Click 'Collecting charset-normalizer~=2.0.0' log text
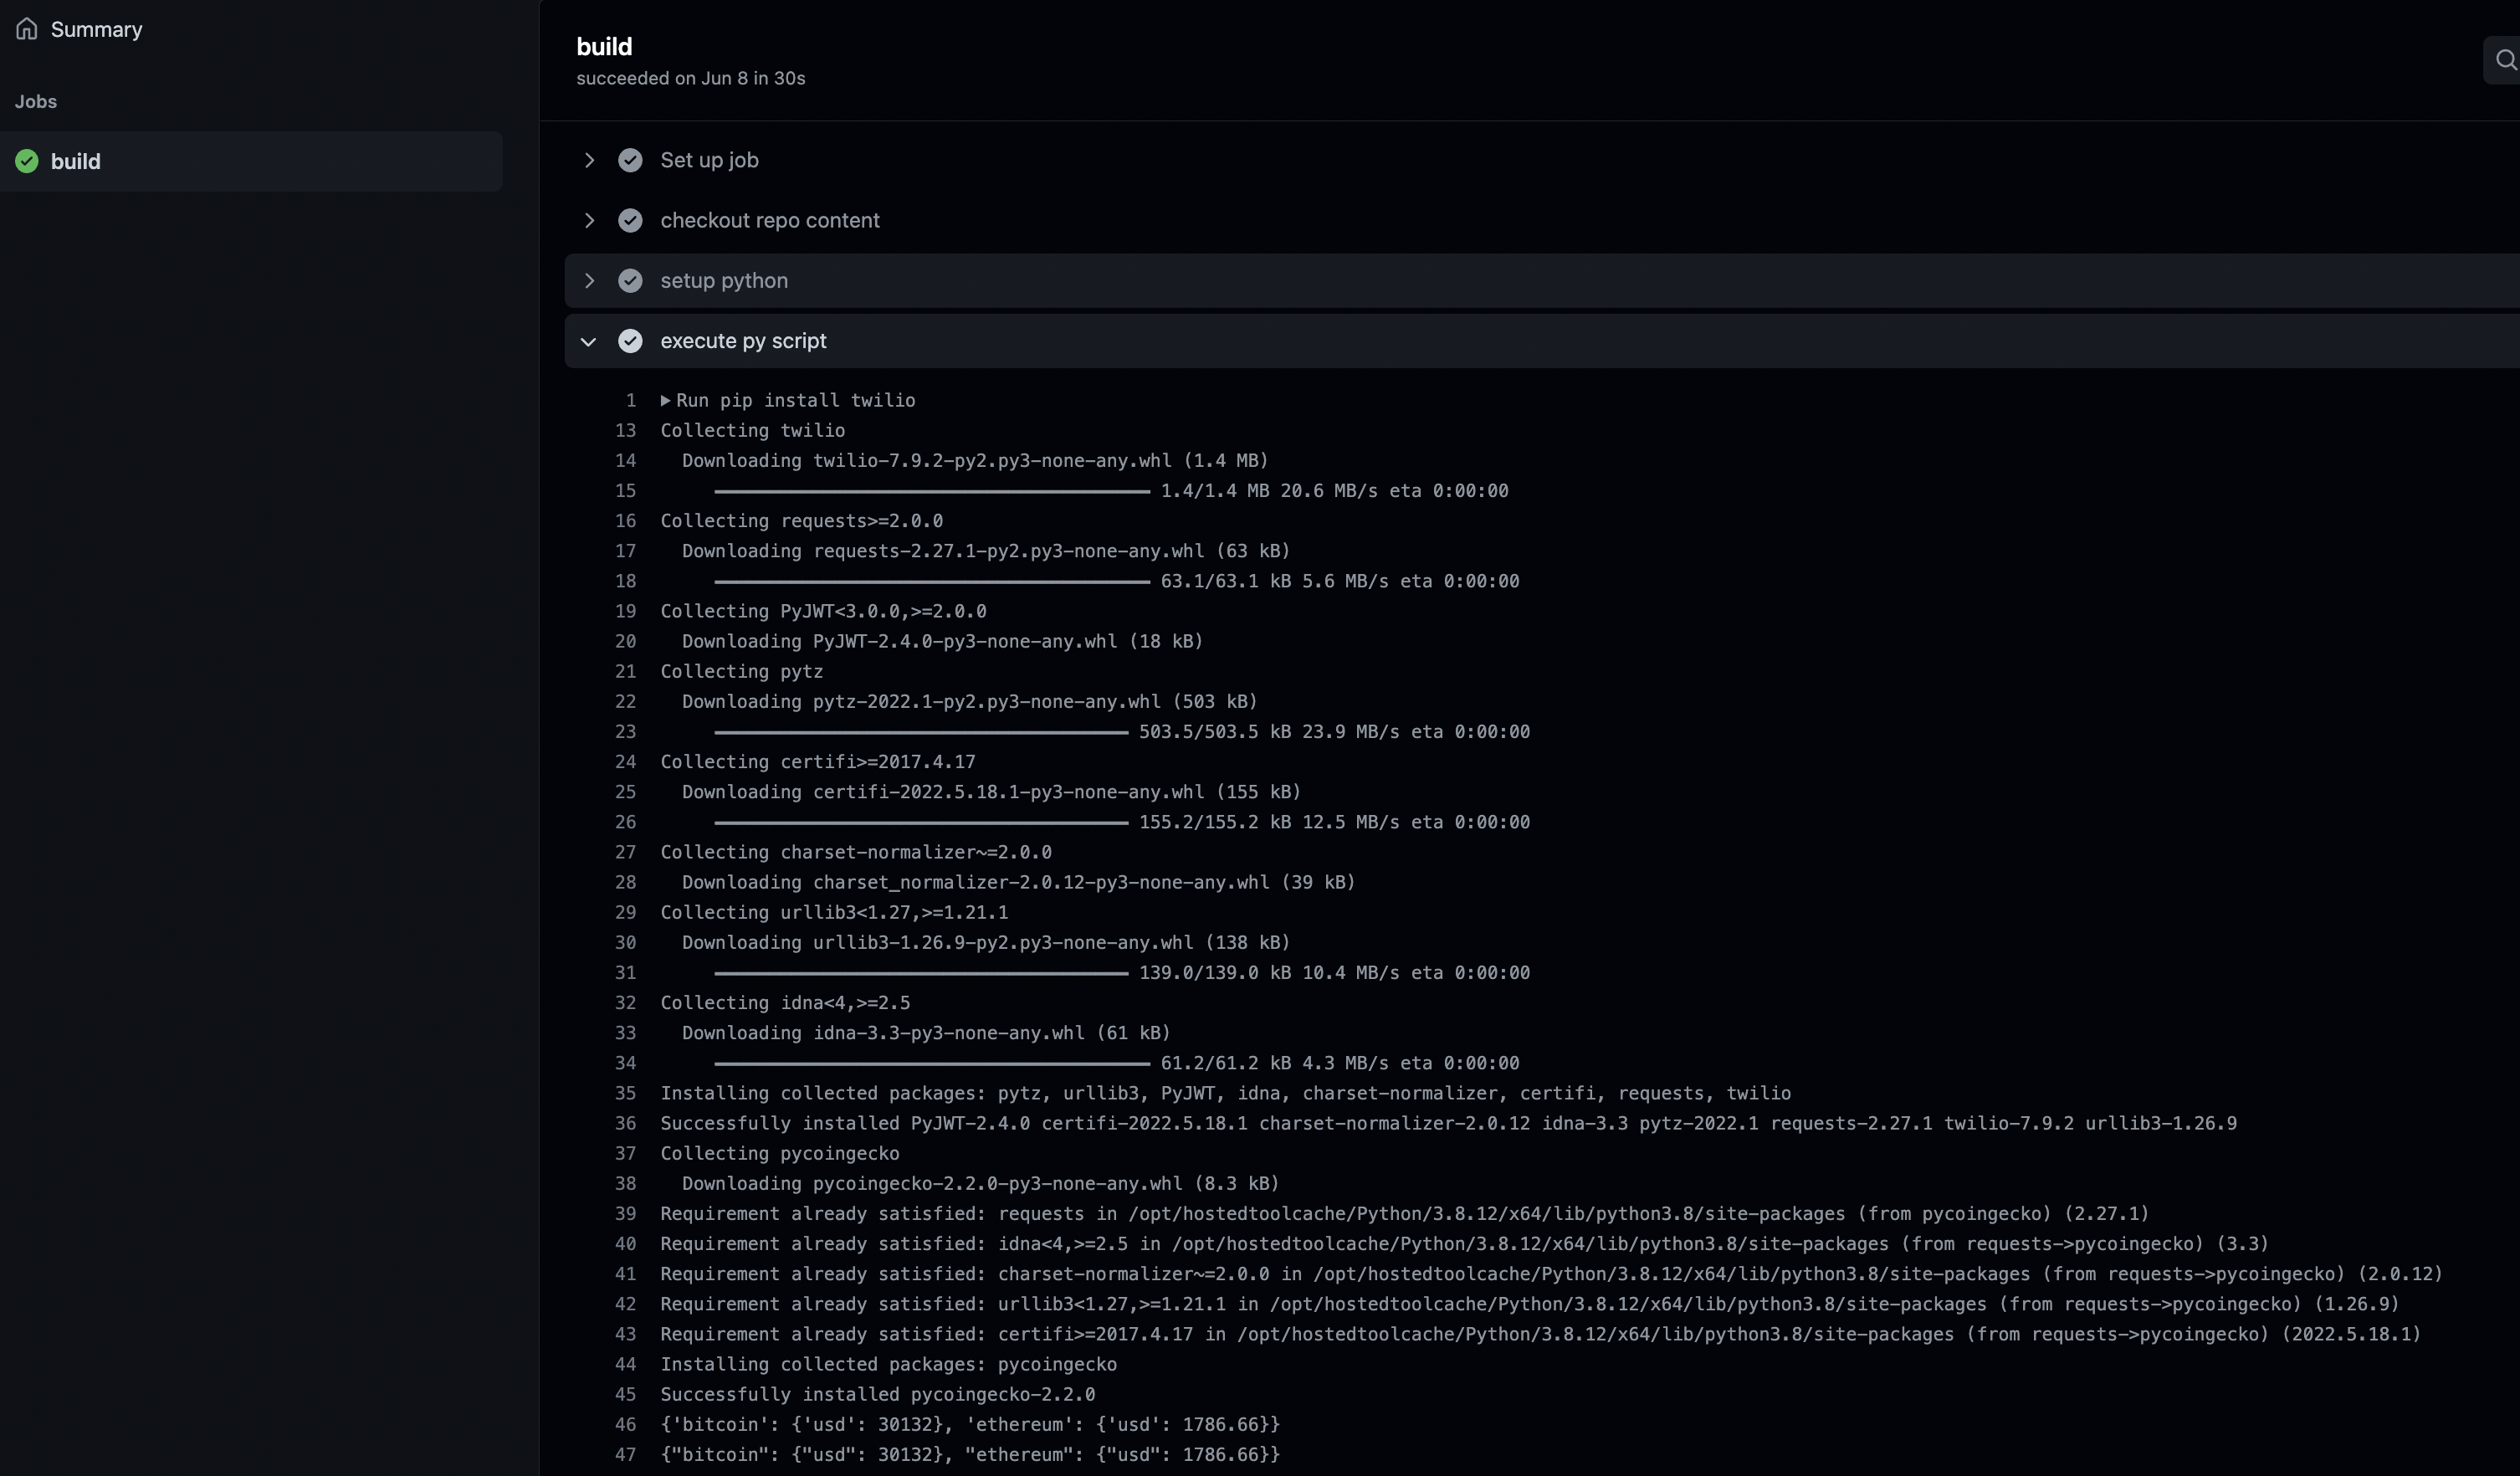The width and height of the screenshot is (2520, 1476). 856,852
